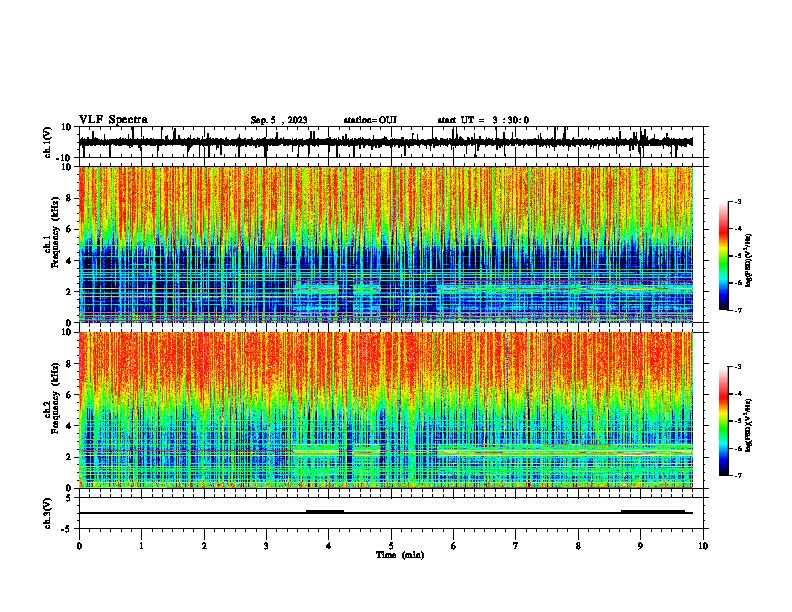
Task: Click time axis tick label "9"
Action: pos(640,546)
